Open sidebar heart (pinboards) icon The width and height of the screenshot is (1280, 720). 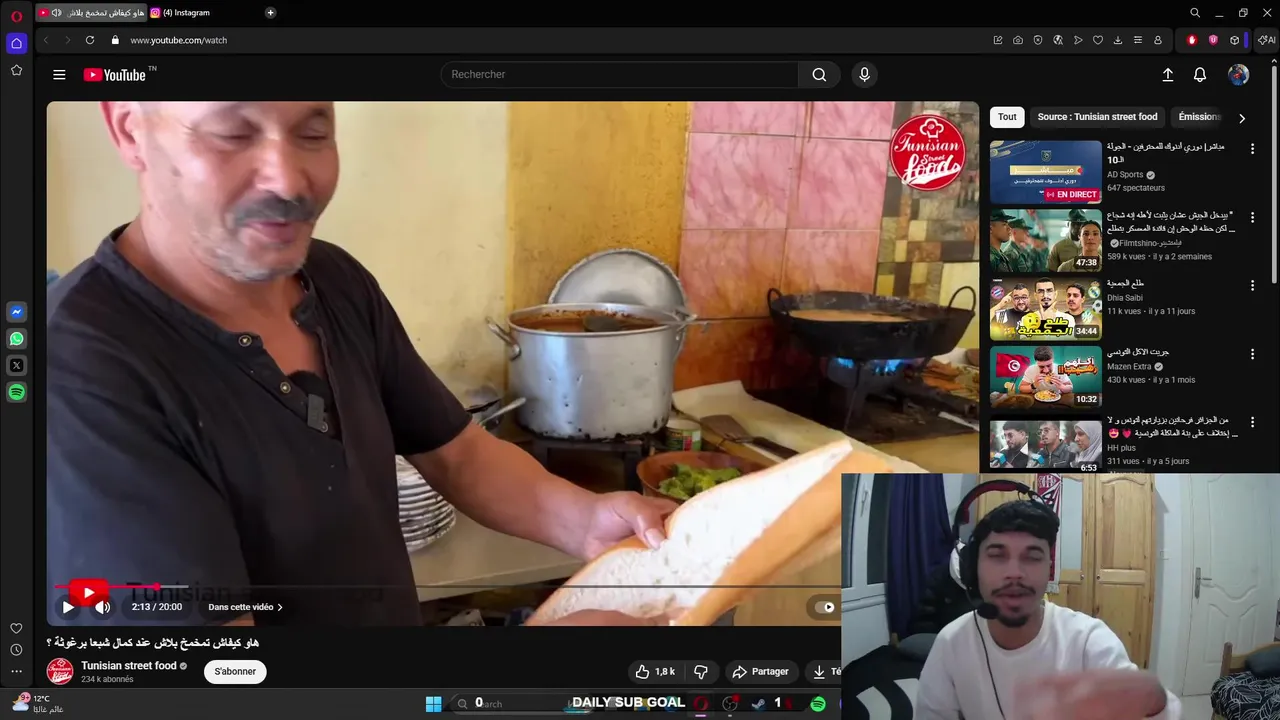pyautogui.click(x=16, y=628)
